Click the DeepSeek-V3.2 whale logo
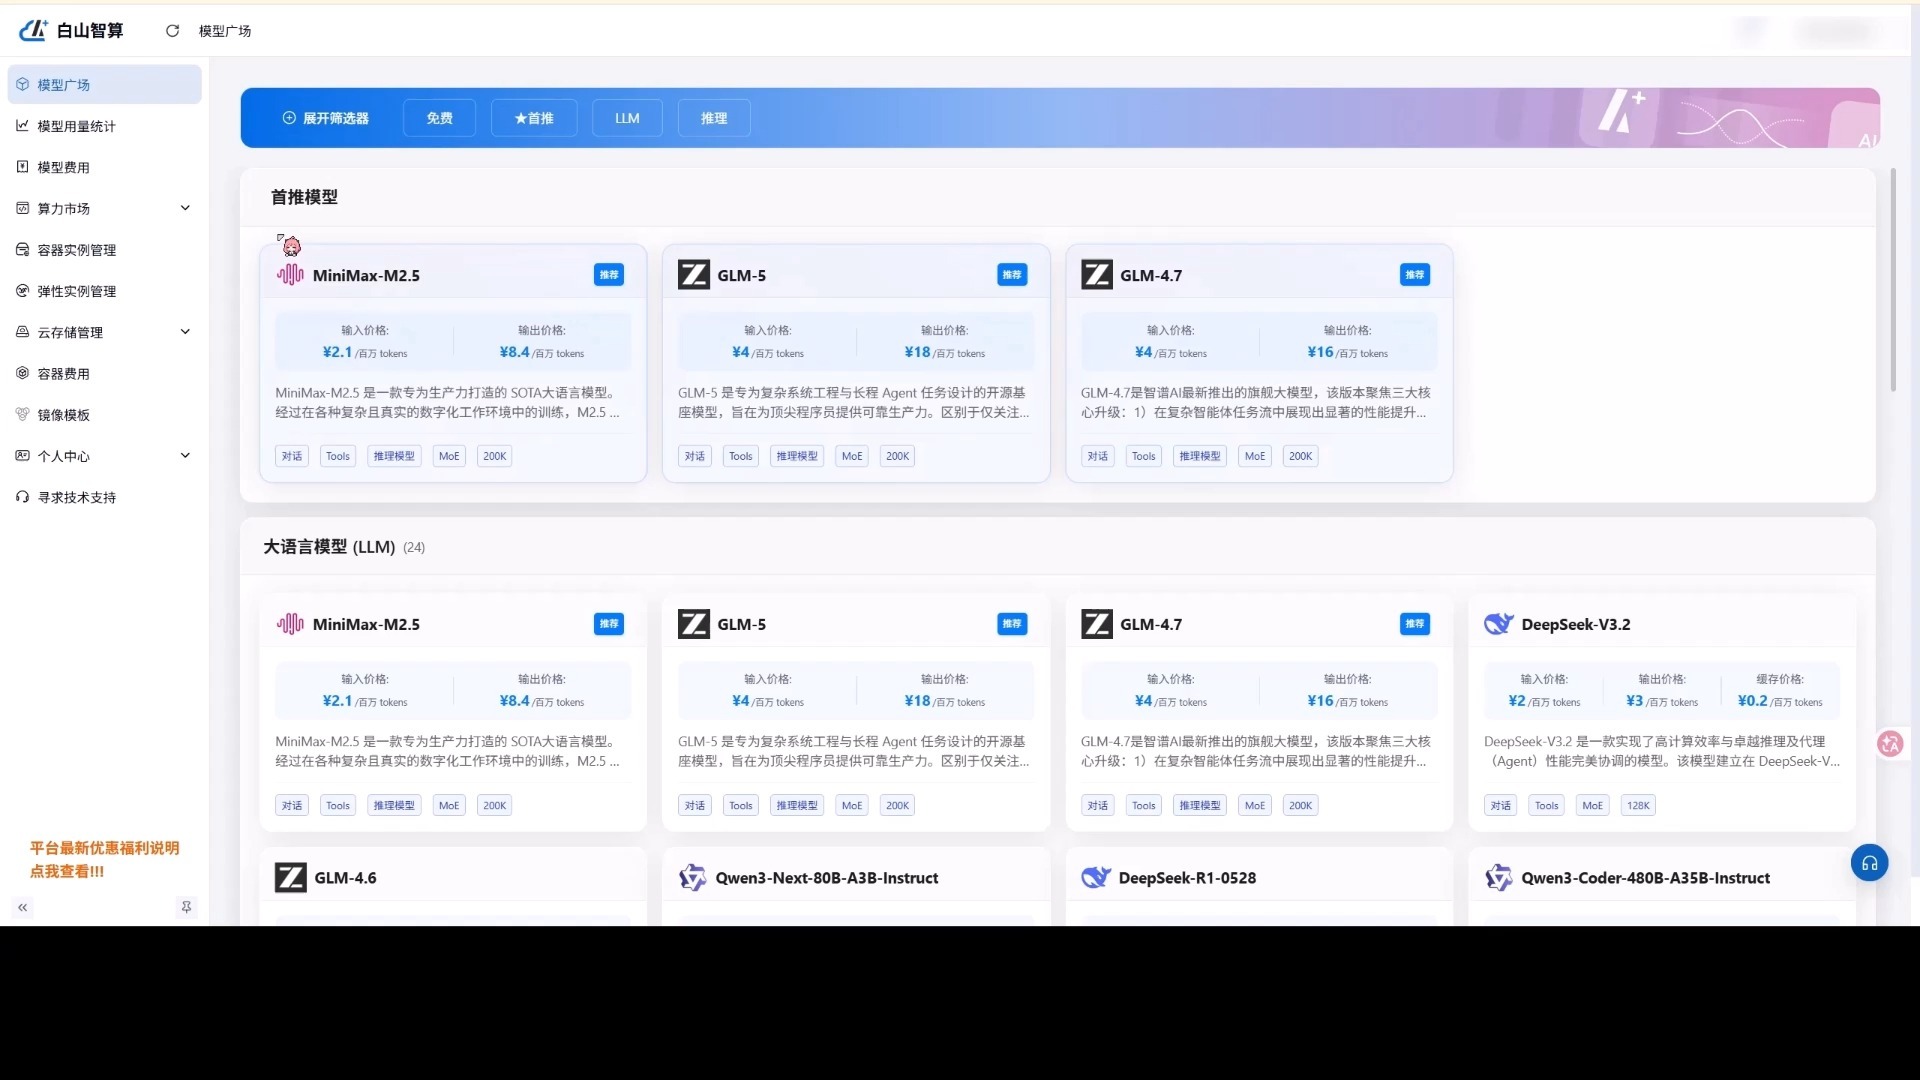1920x1080 pixels. pyautogui.click(x=1498, y=624)
